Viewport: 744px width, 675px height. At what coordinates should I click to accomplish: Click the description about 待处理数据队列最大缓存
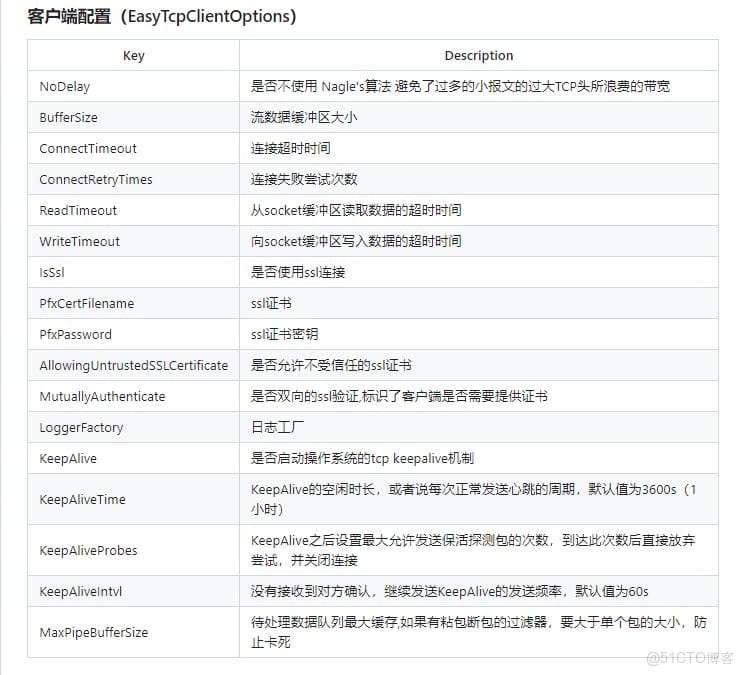[x=479, y=632]
